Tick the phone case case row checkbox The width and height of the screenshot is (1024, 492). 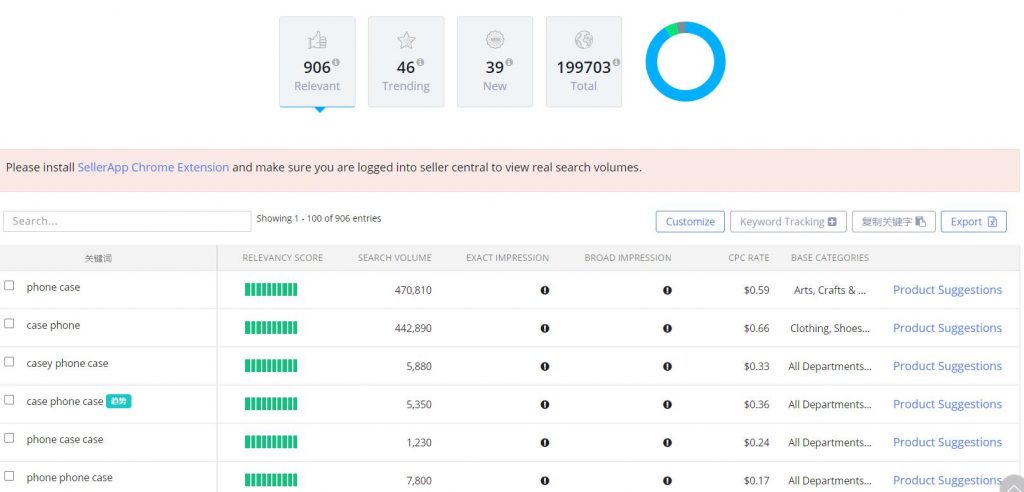coord(10,438)
